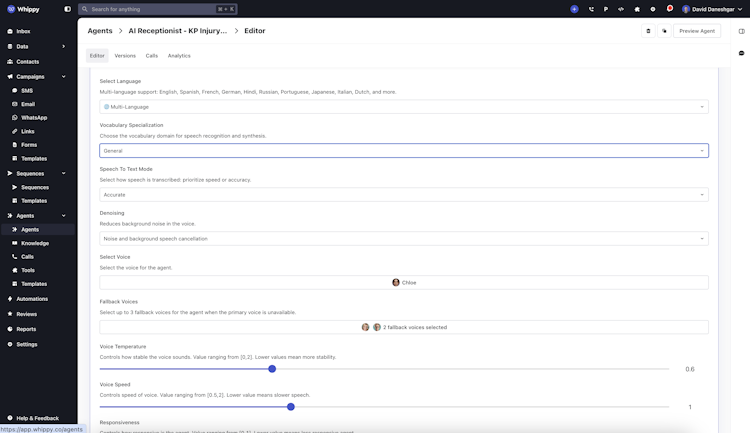Open David Daneshgar user menu
The height and width of the screenshot is (433, 750).
click(x=712, y=9)
